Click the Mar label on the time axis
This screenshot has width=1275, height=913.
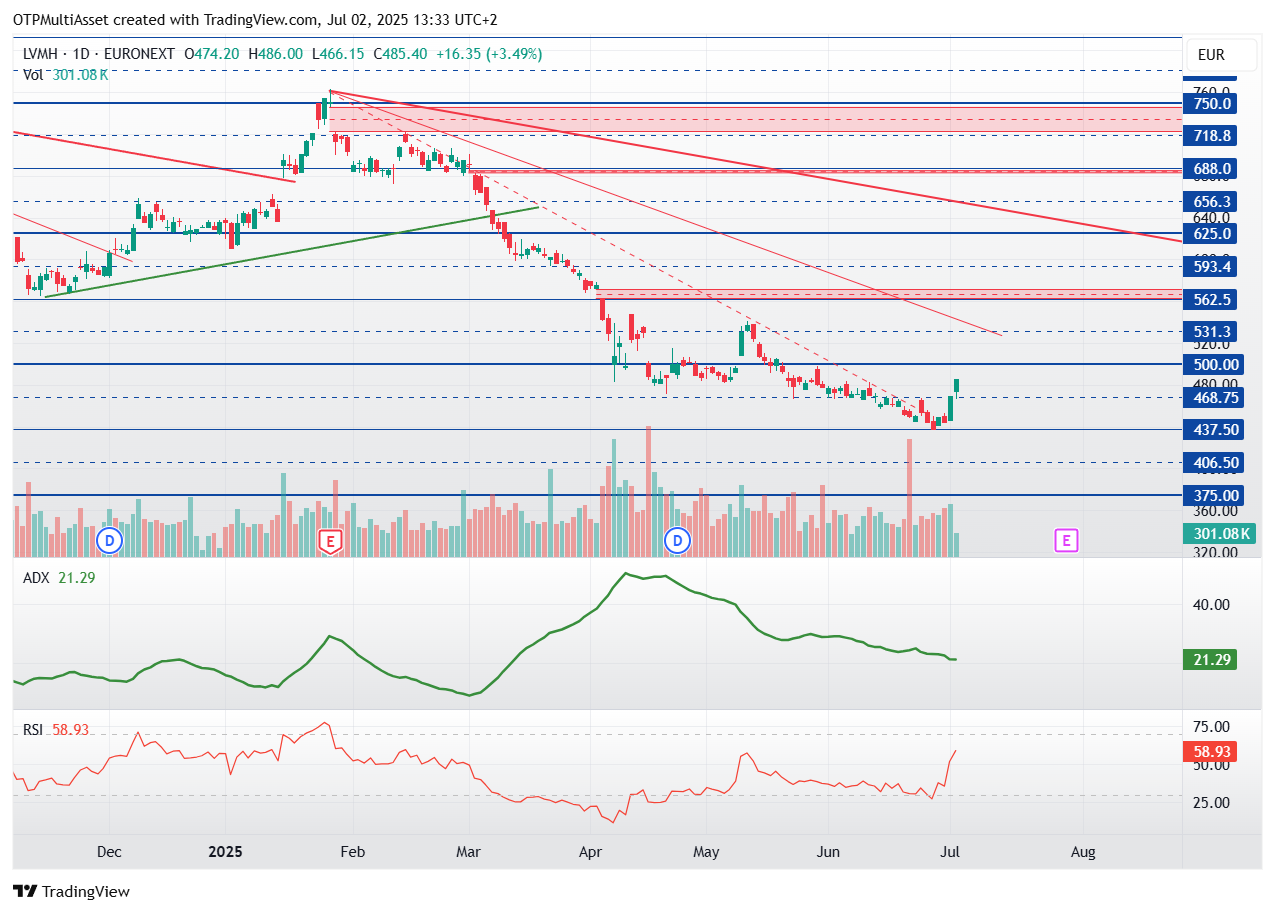(468, 852)
